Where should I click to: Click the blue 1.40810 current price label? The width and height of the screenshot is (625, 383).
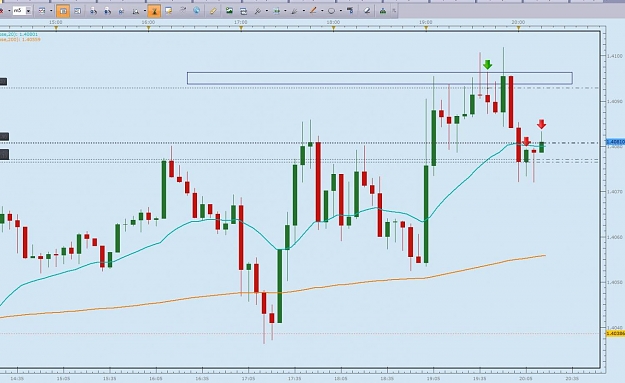click(615, 142)
